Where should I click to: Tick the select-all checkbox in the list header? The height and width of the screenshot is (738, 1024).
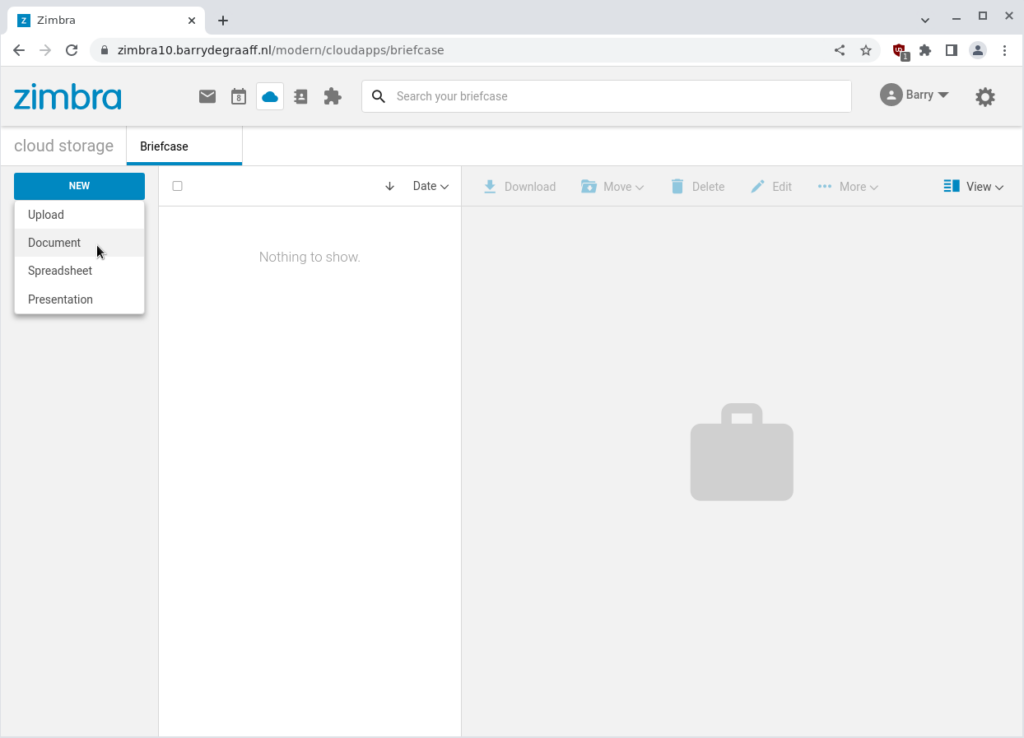tap(177, 186)
